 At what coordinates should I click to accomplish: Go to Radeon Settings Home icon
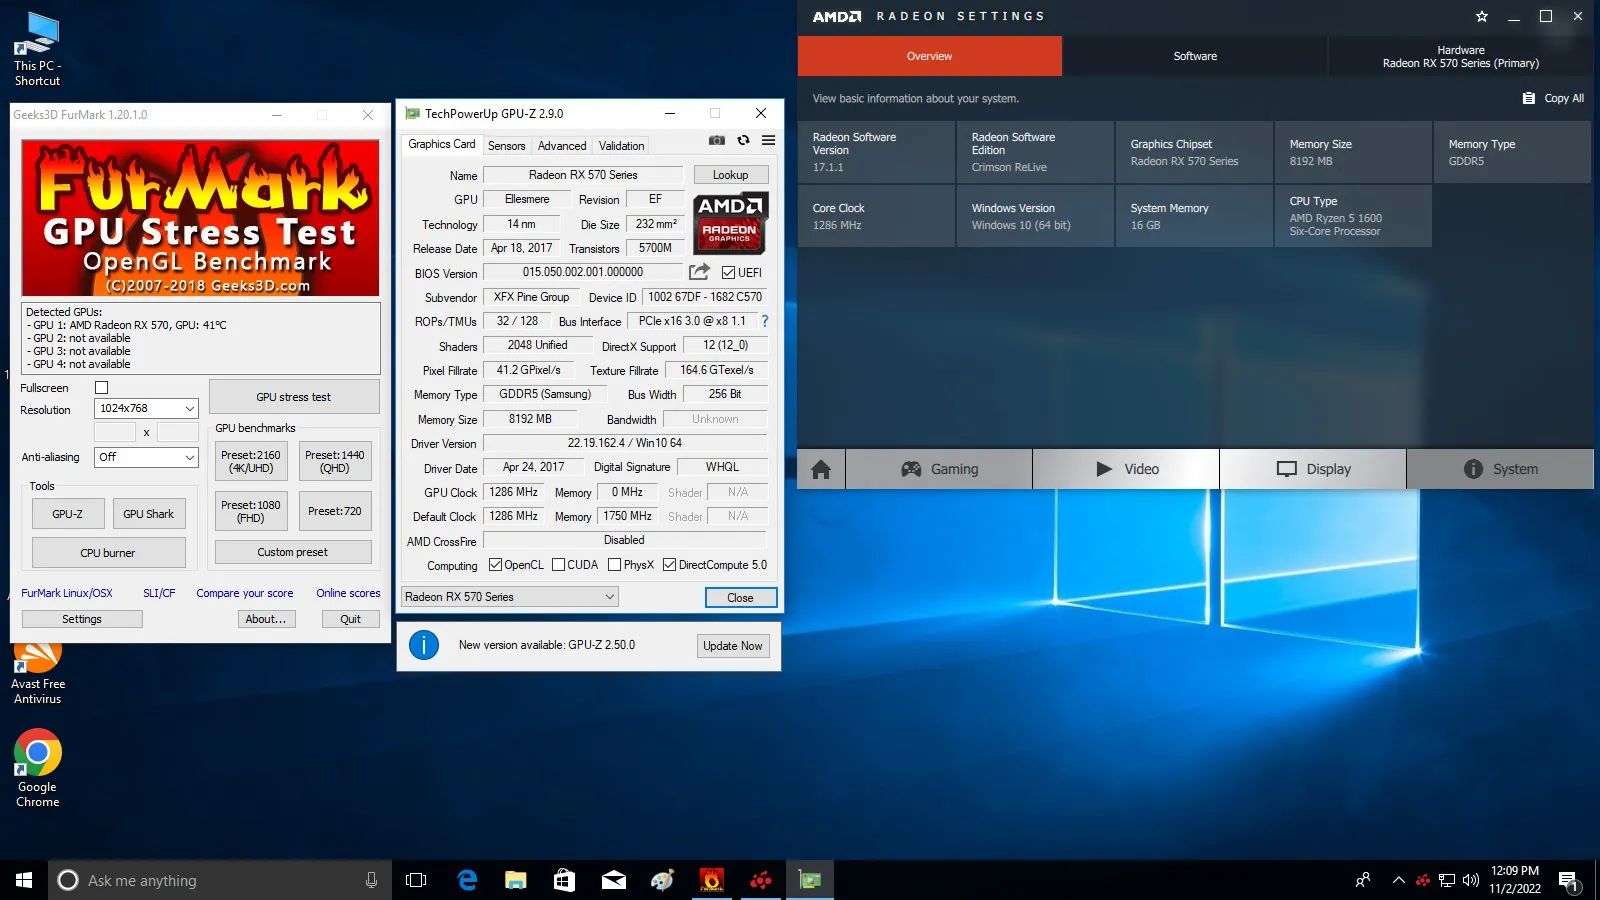(821, 469)
